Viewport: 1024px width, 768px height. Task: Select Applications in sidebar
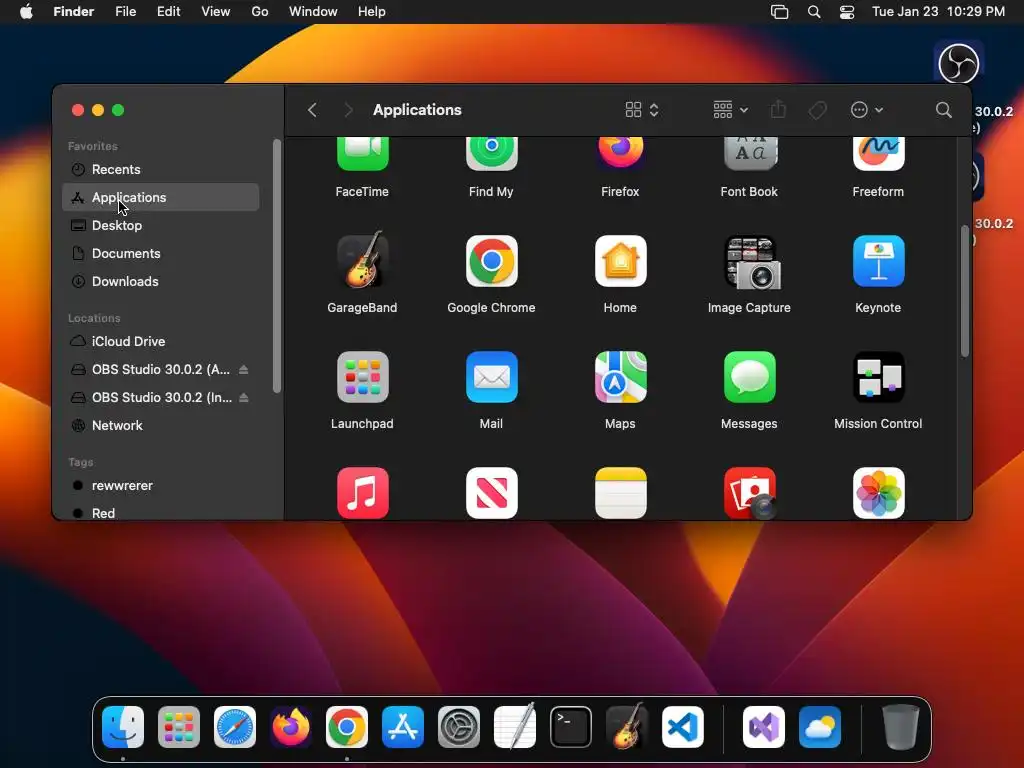click(x=161, y=197)
